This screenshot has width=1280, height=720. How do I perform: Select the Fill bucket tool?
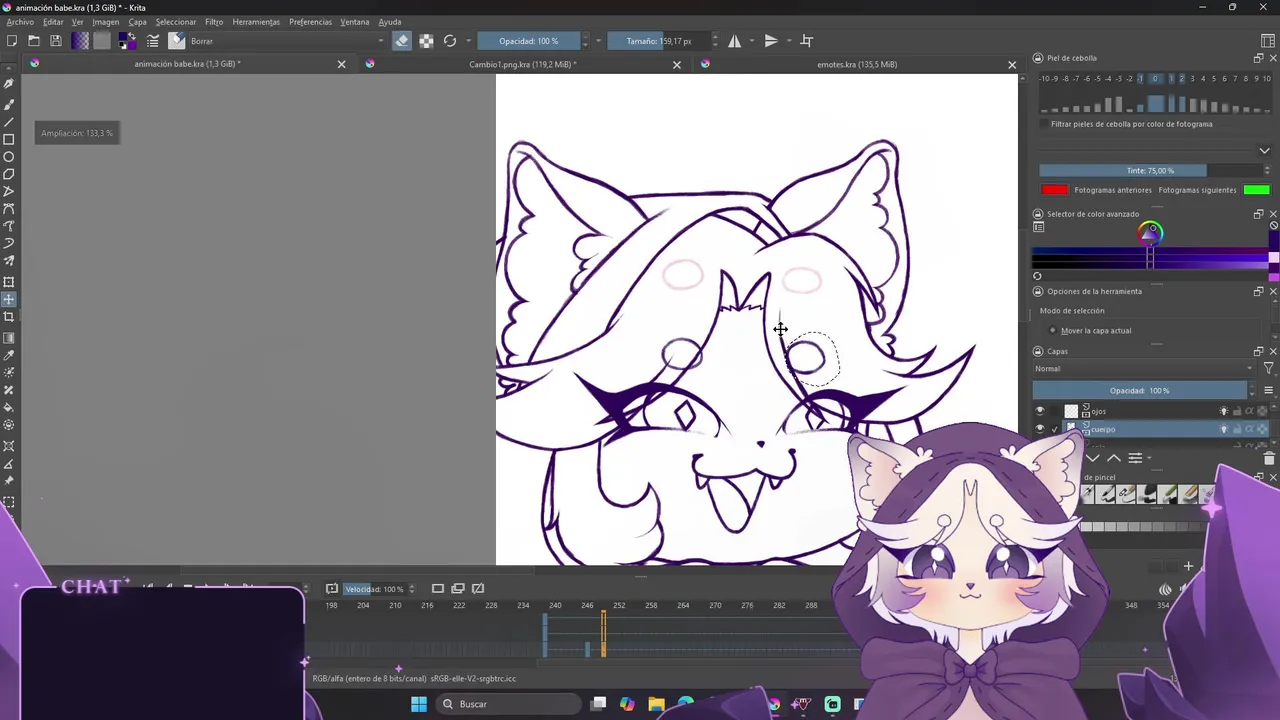coord(9,408)
